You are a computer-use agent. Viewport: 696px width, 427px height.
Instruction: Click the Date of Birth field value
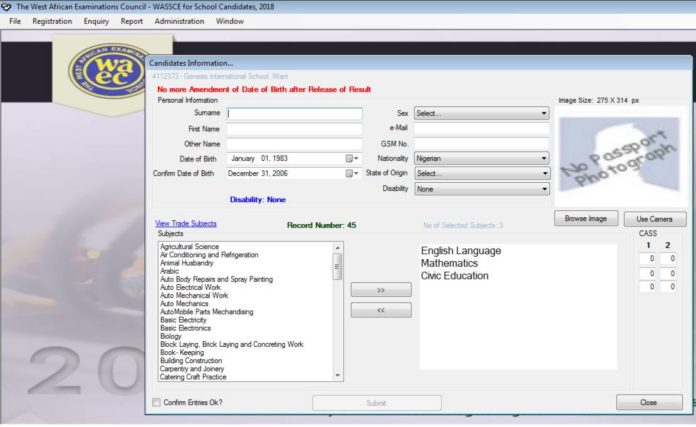(x=260, y=158)
